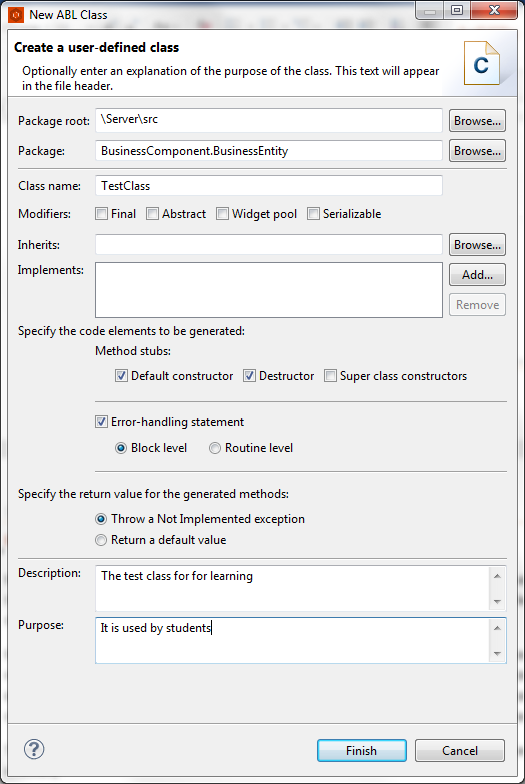525x784 pixels.
Task: Click the help question mark icon
Action: [x=34, y=749]
